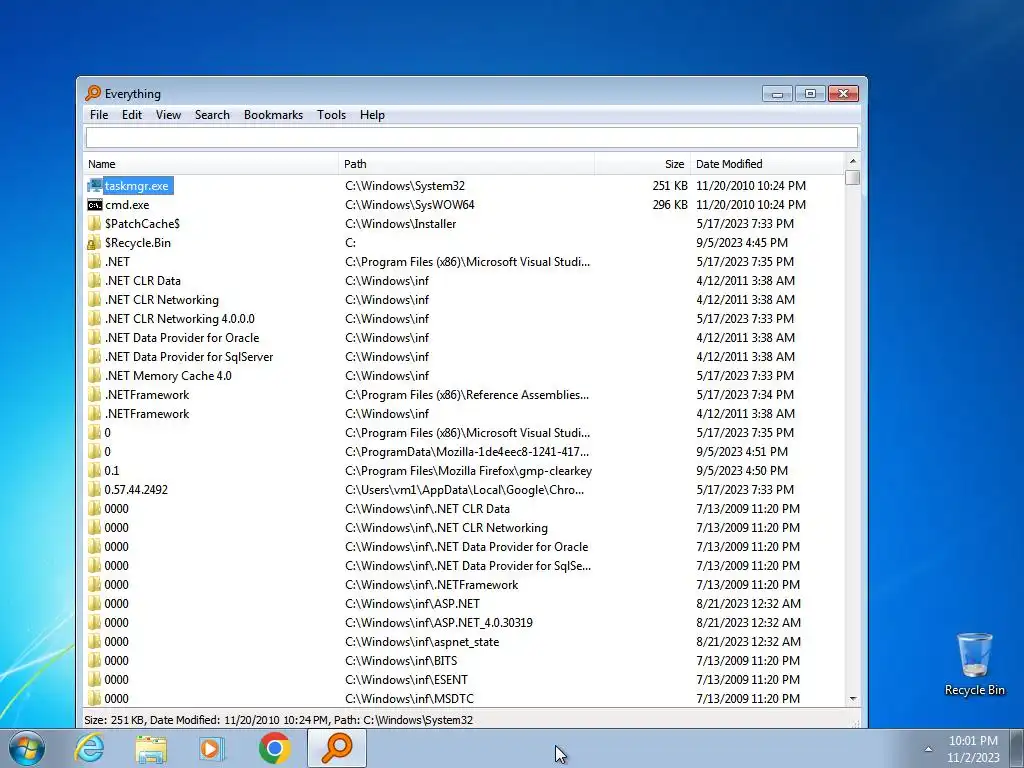Click the .NET Memory Cache 4.0 folder icon
The width and height of the screenshot is (1024, 768).
pos(95,376)
